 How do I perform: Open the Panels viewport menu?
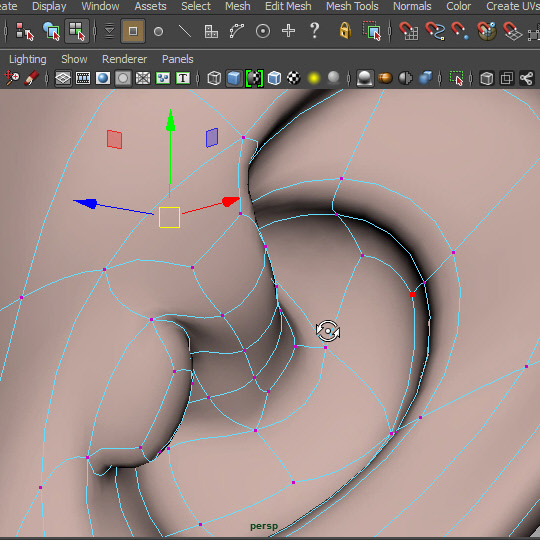(178, 59)
